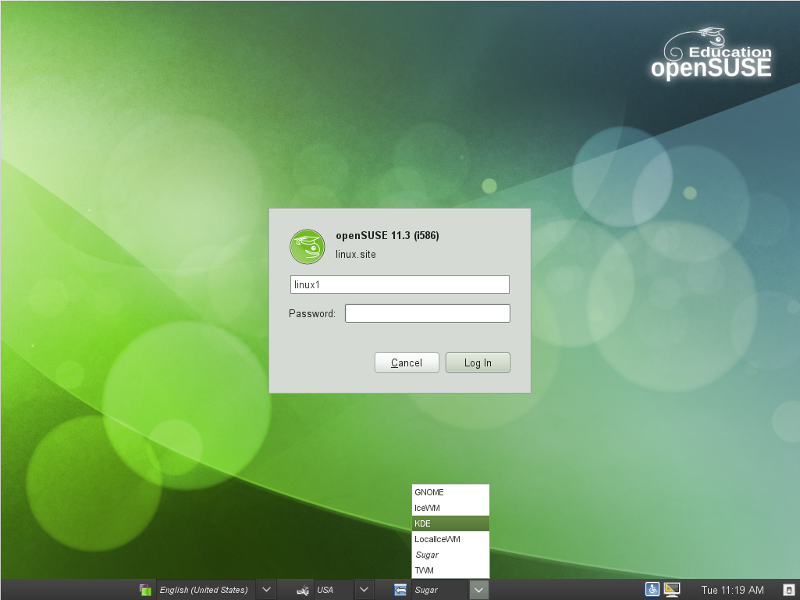The image size is (800, 600).
Task: Click the username field containing linux1
Action: pyautogui.click(x=399, y=285)
